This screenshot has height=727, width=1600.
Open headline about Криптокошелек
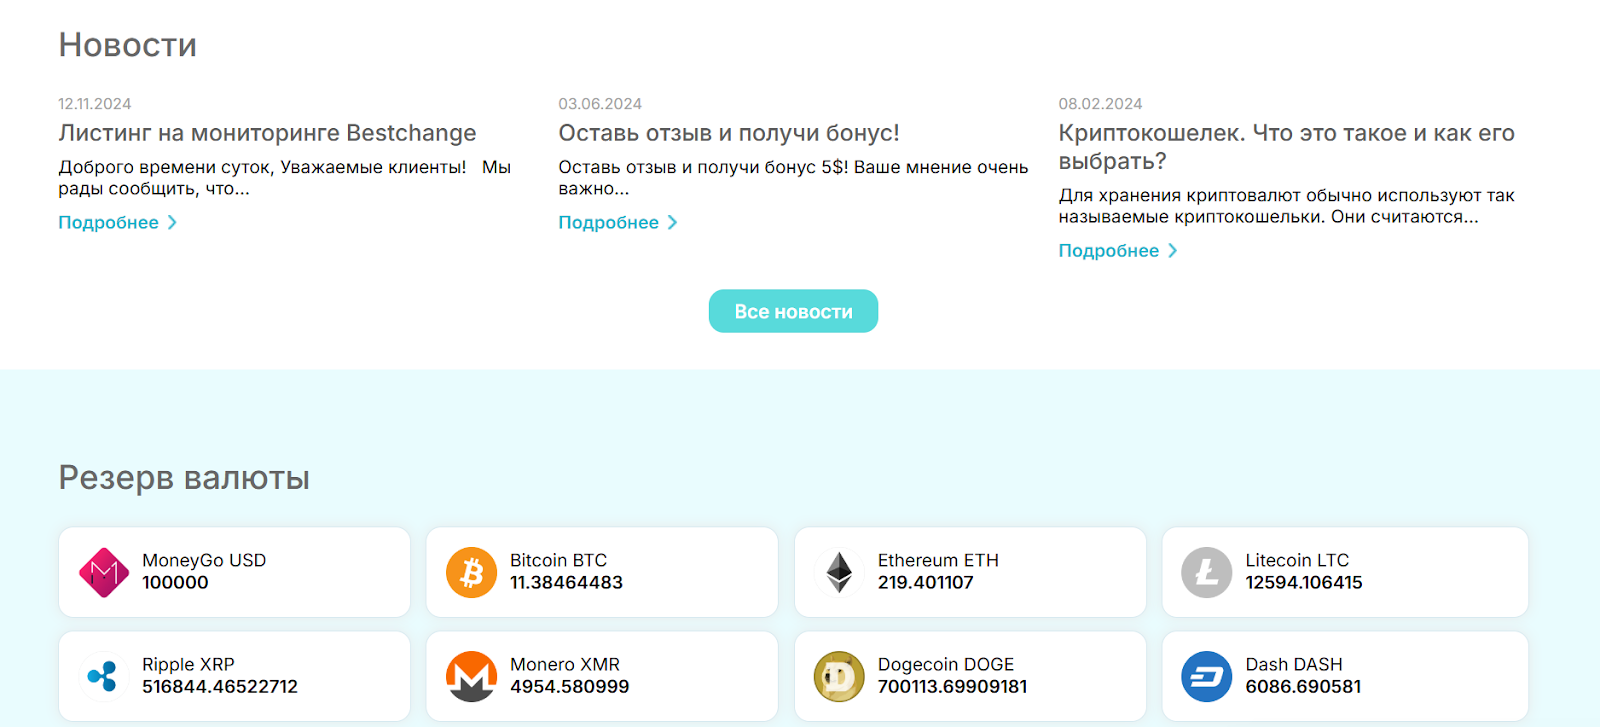pos(1287,147)
